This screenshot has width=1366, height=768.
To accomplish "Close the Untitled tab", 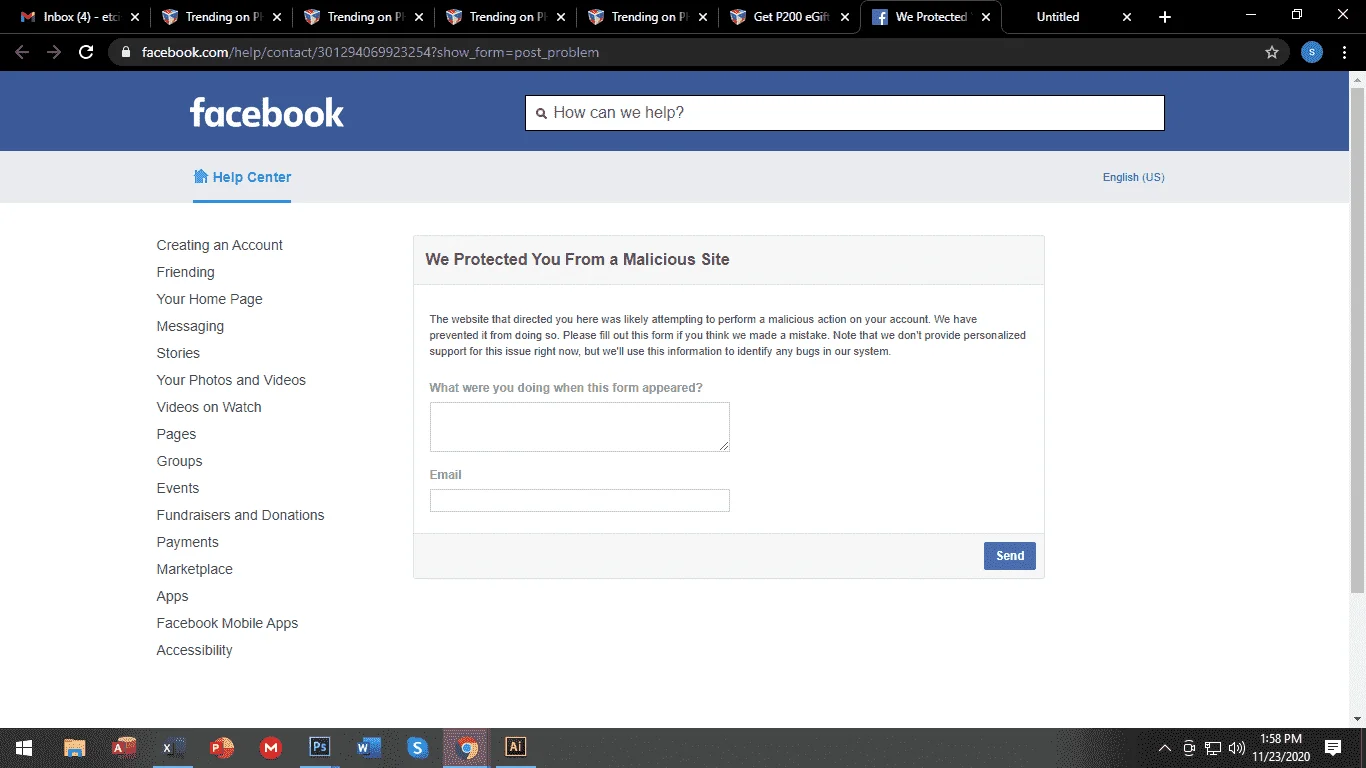I will pos(1127,17).
